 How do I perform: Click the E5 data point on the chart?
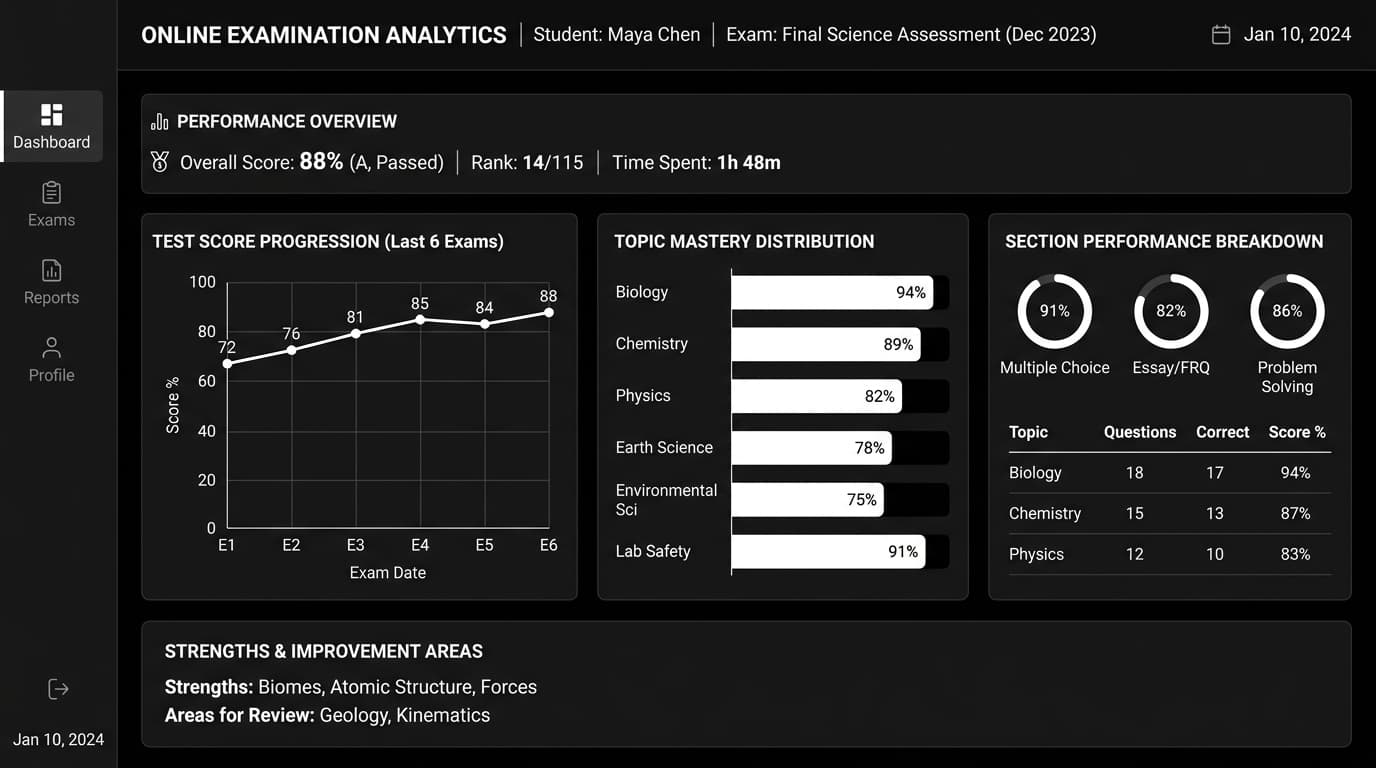point(484,324)
